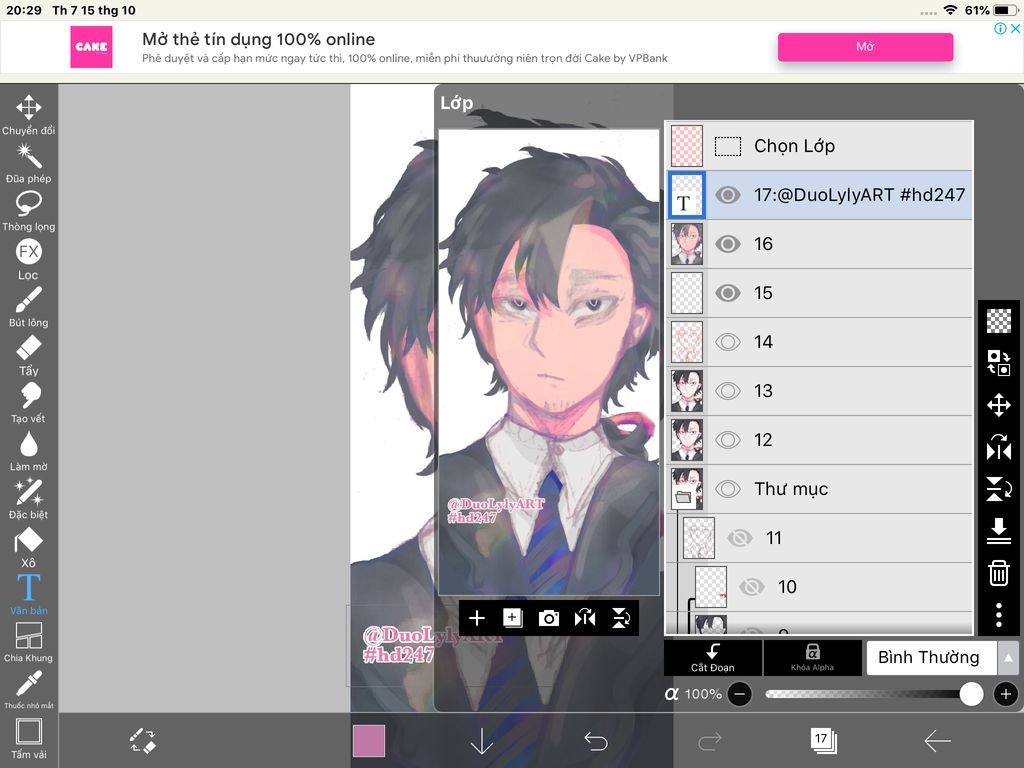
Task: Open the FX Lọc filter tool
Action: [x=29, y=259]
